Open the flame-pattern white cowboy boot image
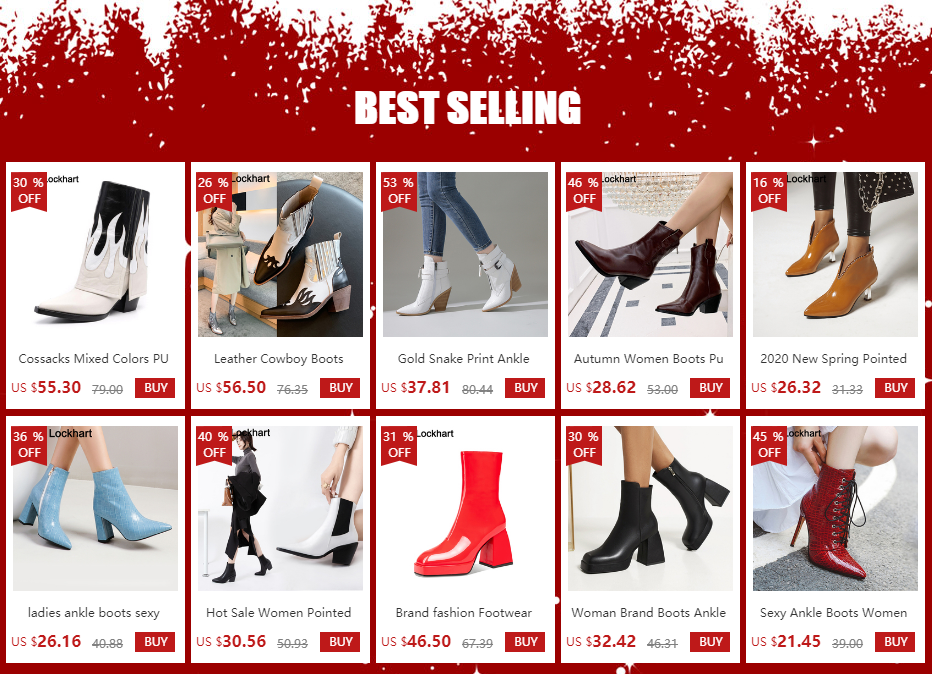 tap(96, 254)
